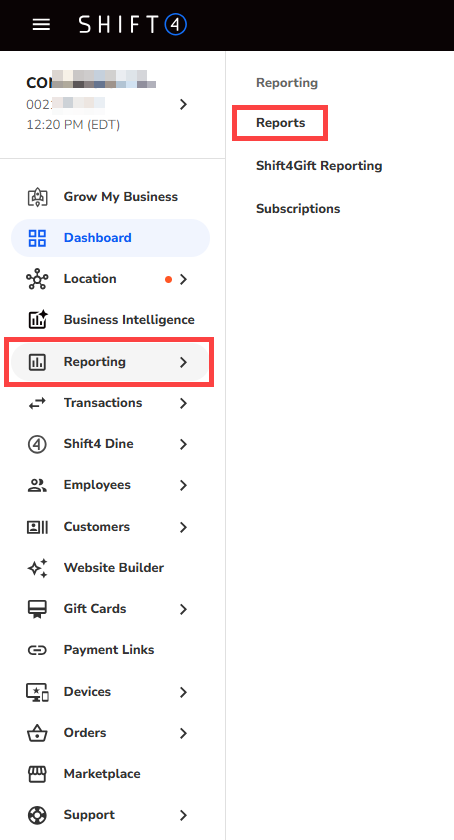Open Payment Links page

point(109,650)
